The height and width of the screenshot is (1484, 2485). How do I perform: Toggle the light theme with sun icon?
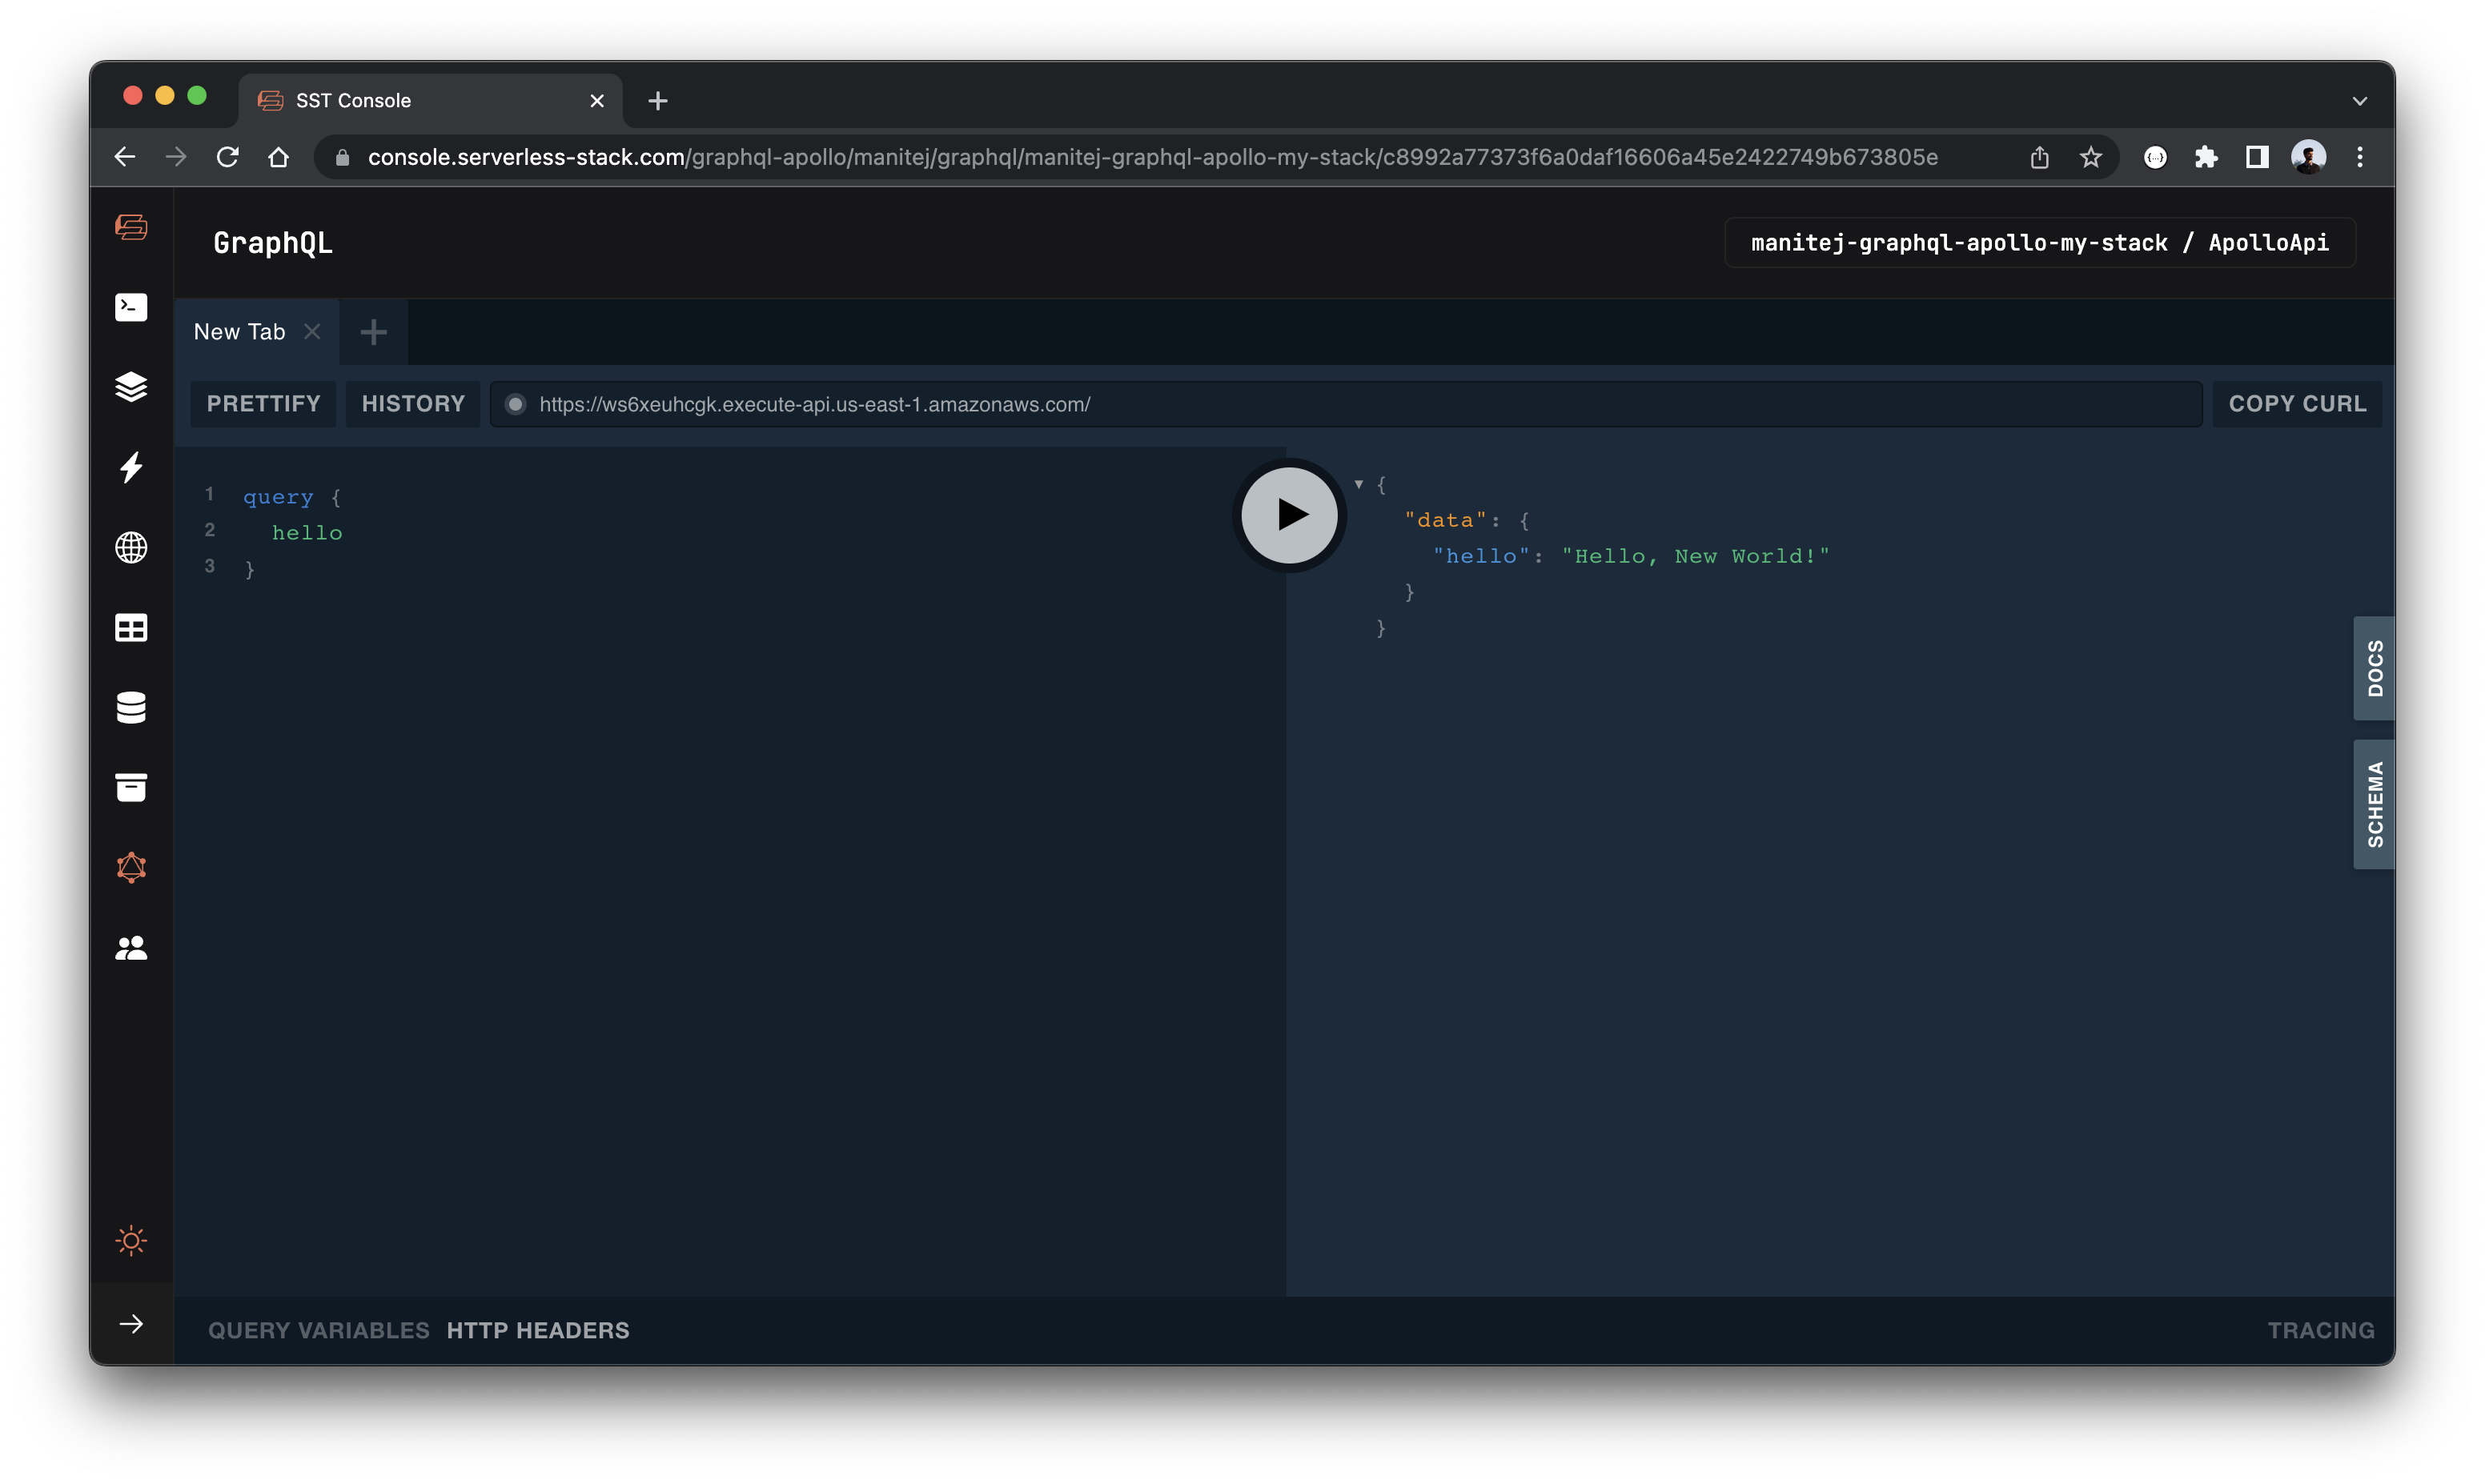[x=130, y=1241]
